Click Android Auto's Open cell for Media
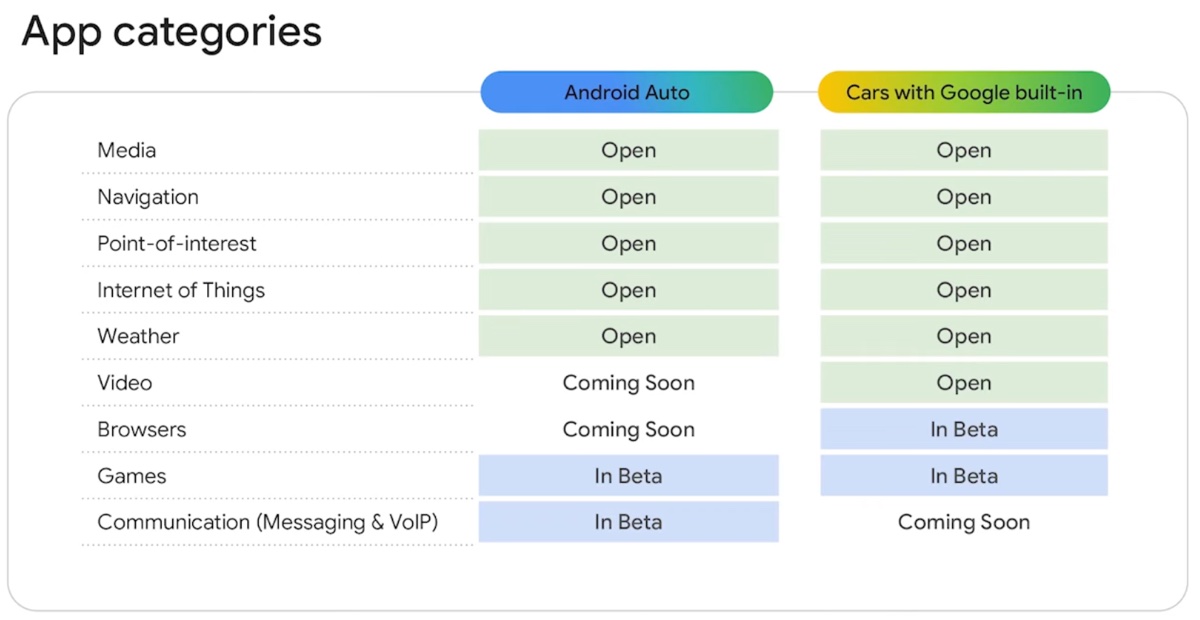Viewport: 1200px width, 620px height. point(628,151)
